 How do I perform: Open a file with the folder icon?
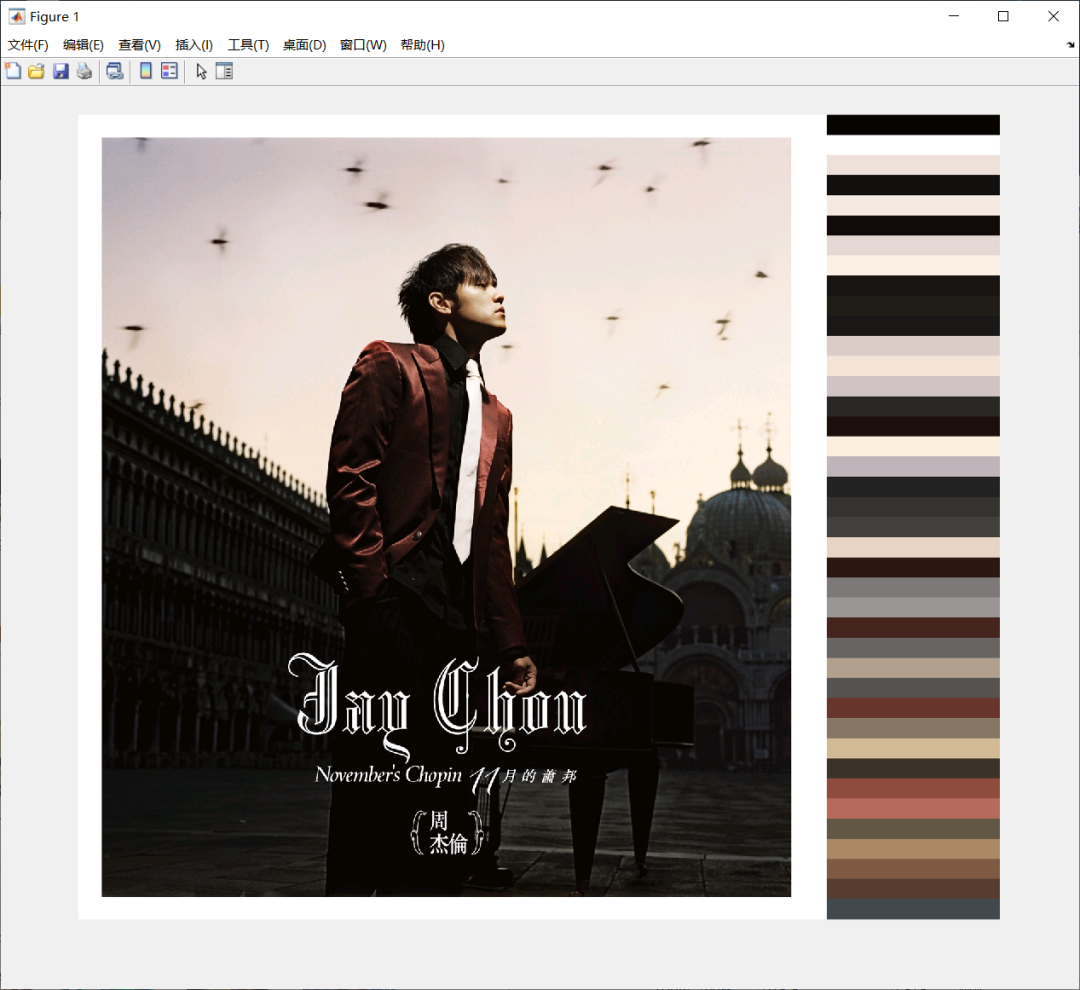click(37, 71)
